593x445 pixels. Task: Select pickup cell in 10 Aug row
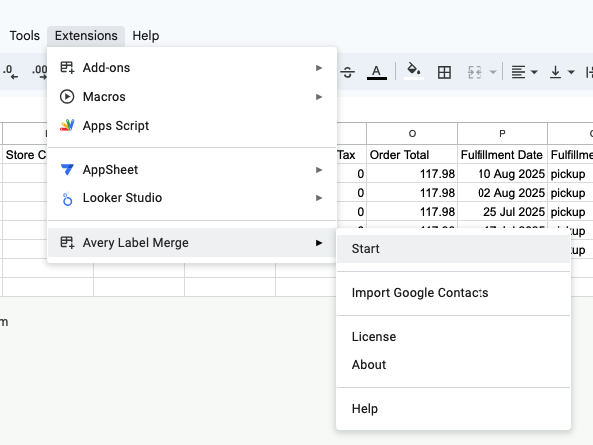(570, 174)
